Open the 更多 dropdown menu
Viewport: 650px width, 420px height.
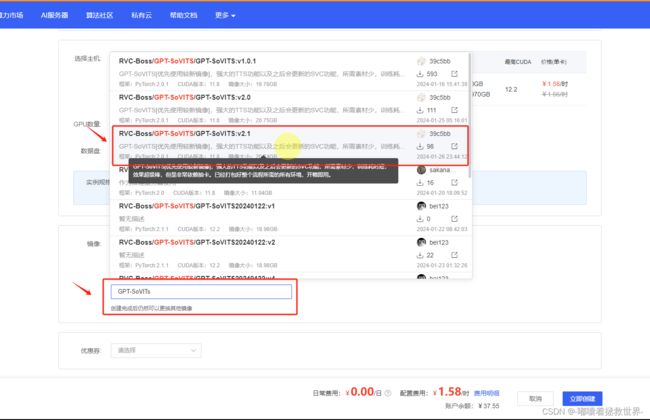pyautogui.click(x=225, y=17)
